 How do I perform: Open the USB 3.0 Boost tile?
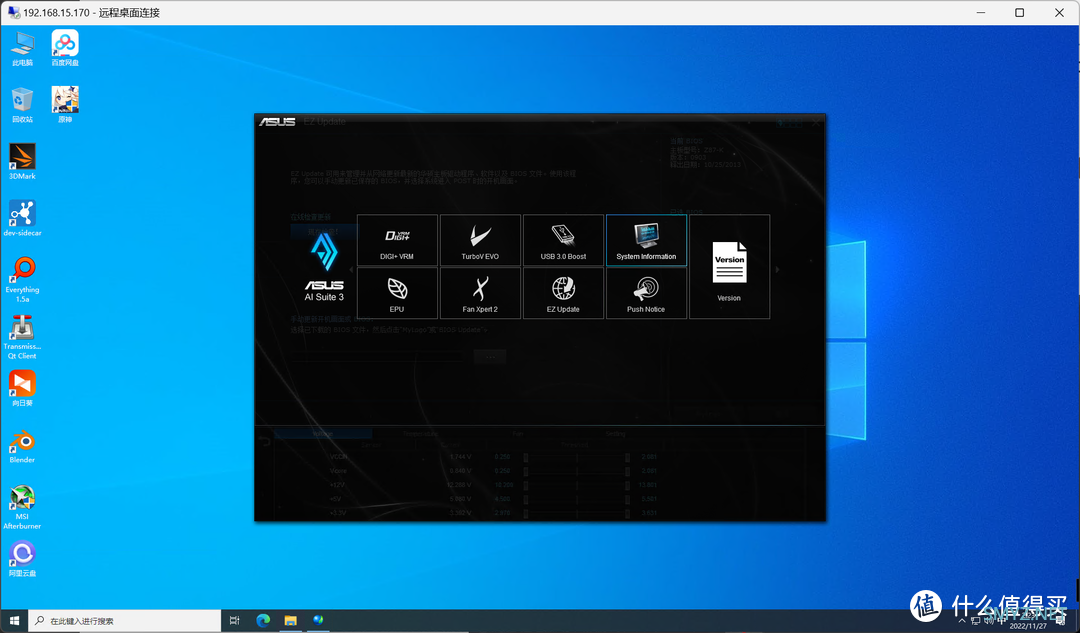563,240
